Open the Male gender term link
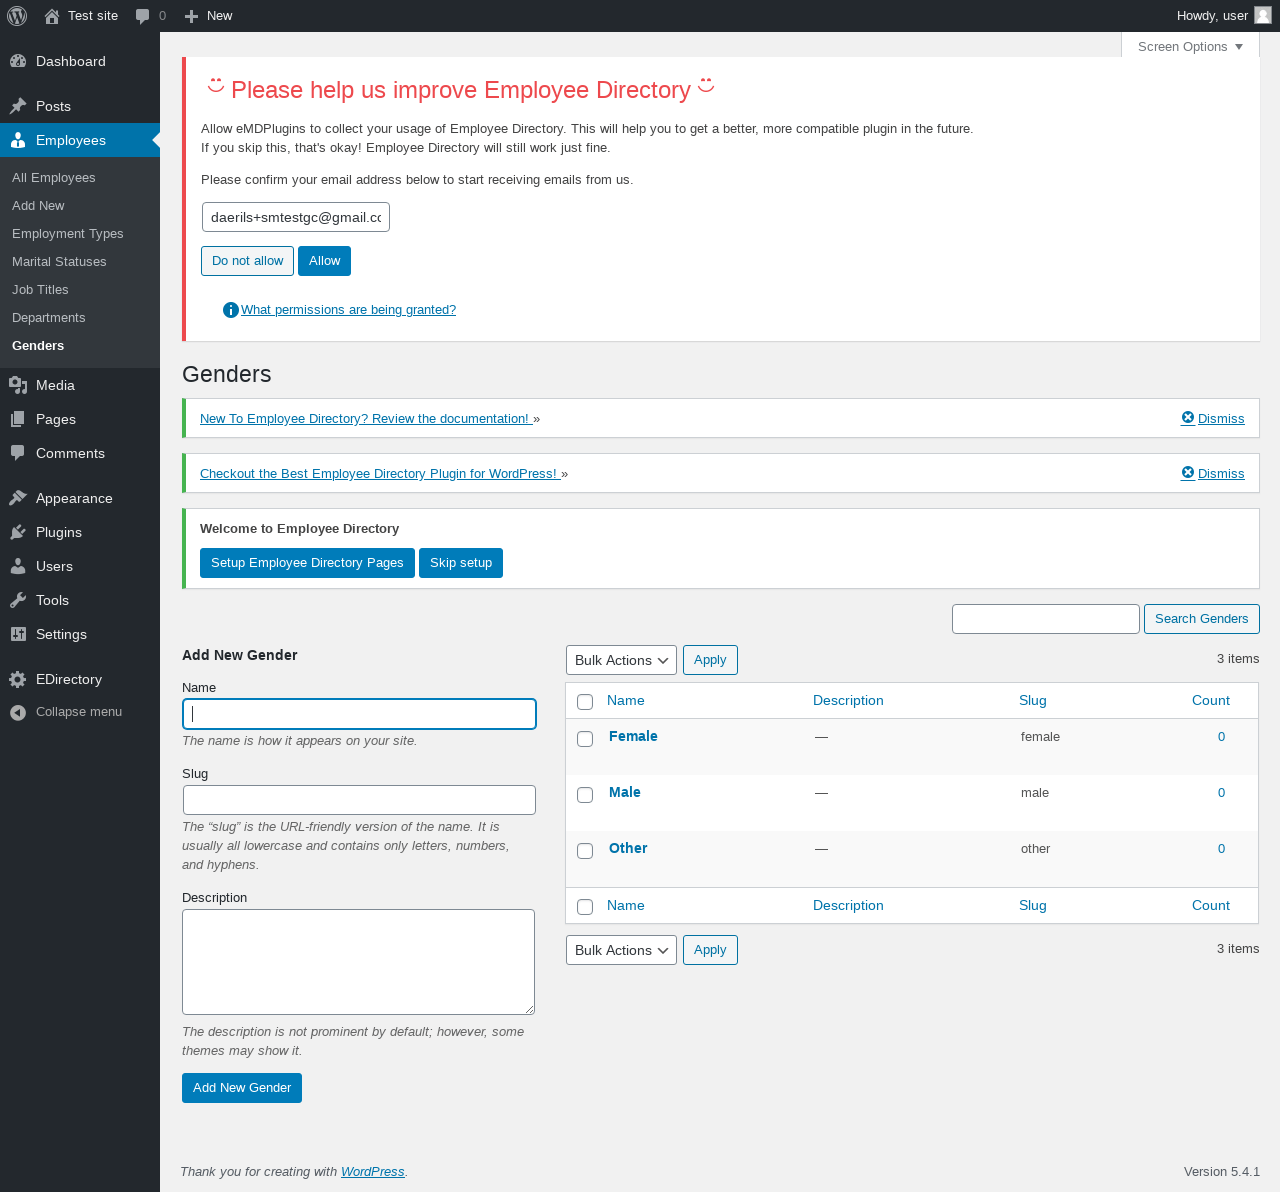The height and width of the screenshot is (1192, 1280). click(x=625, y=792)
